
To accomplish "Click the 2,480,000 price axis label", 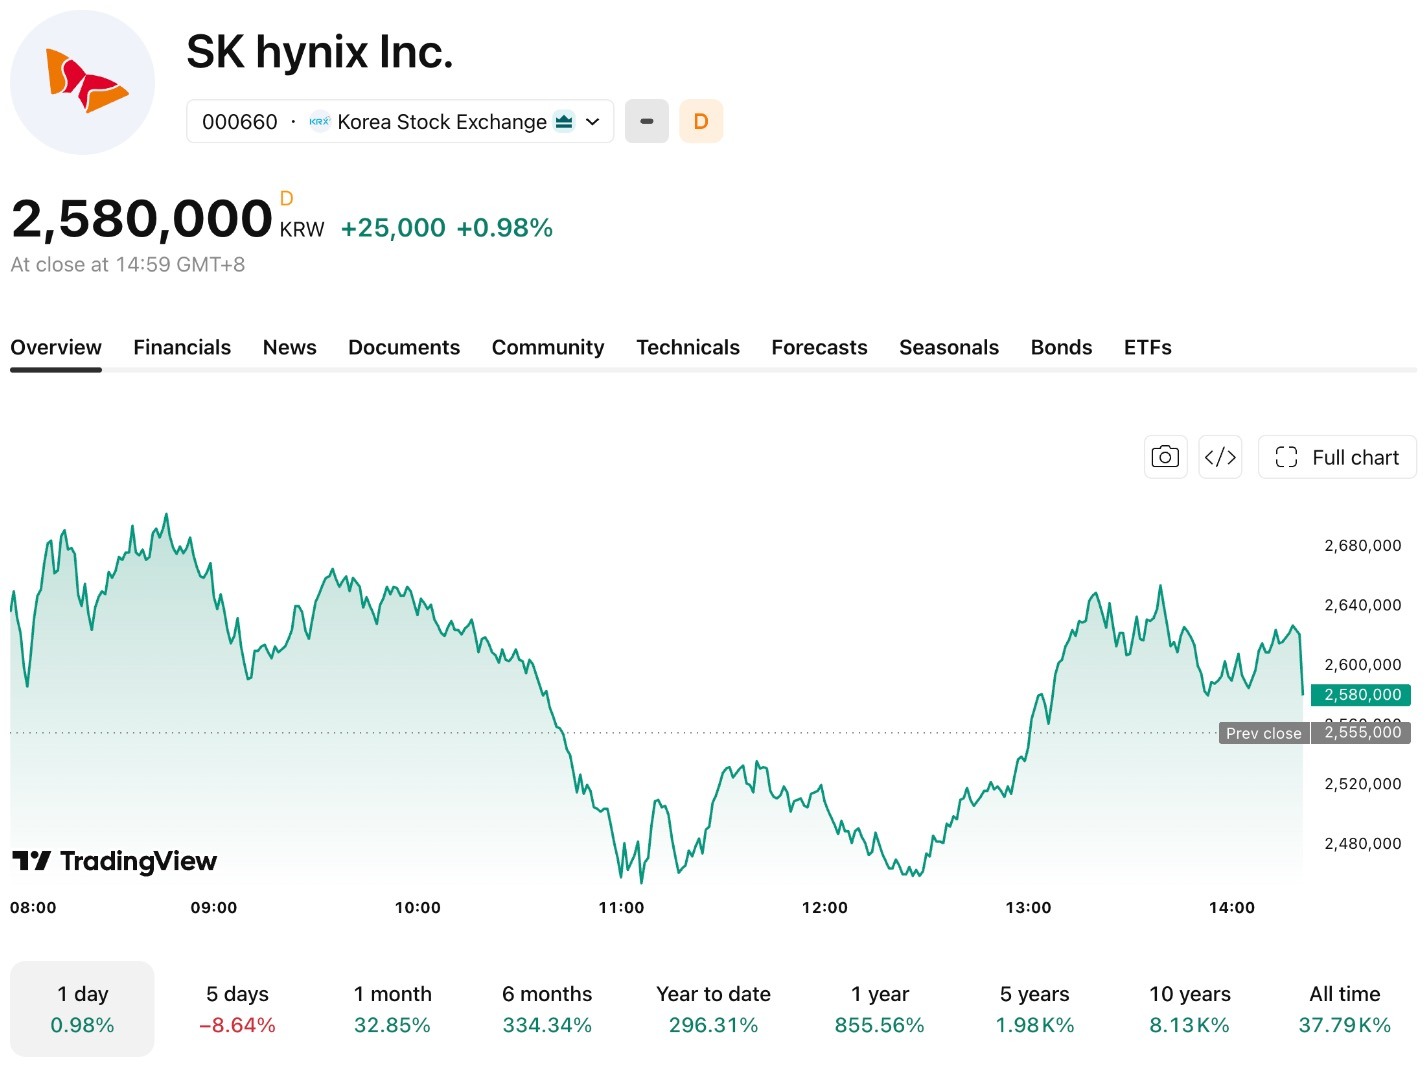I will [x=1363, y=844].
